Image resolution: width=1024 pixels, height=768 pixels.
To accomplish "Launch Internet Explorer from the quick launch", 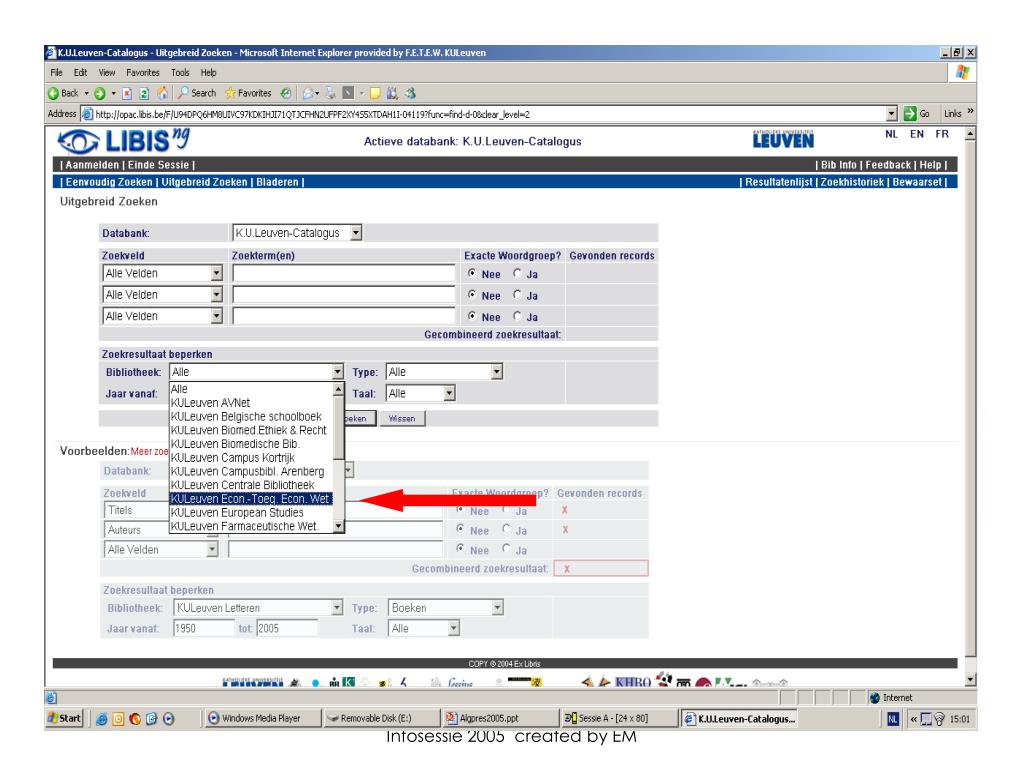I will tap(102, 719).
